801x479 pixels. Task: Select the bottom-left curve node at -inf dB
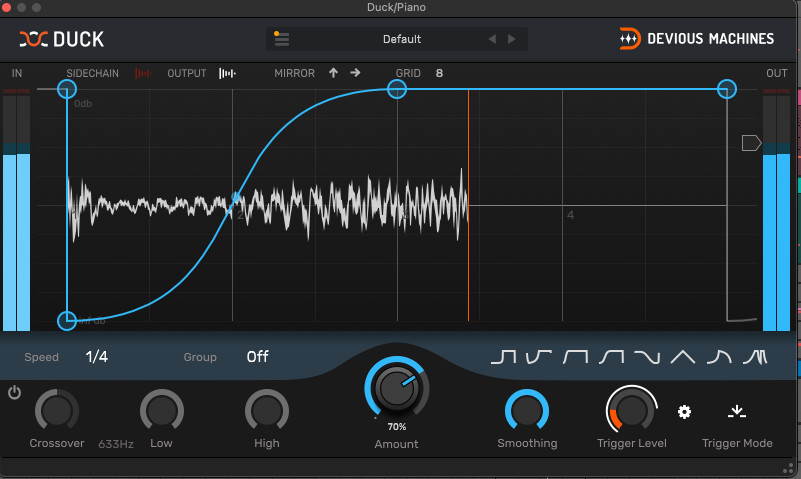click(67, 321)
